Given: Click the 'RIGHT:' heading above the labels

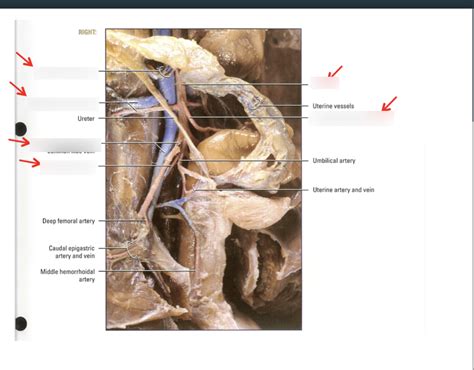Looking at the screenshot, I should click(87, 32).
